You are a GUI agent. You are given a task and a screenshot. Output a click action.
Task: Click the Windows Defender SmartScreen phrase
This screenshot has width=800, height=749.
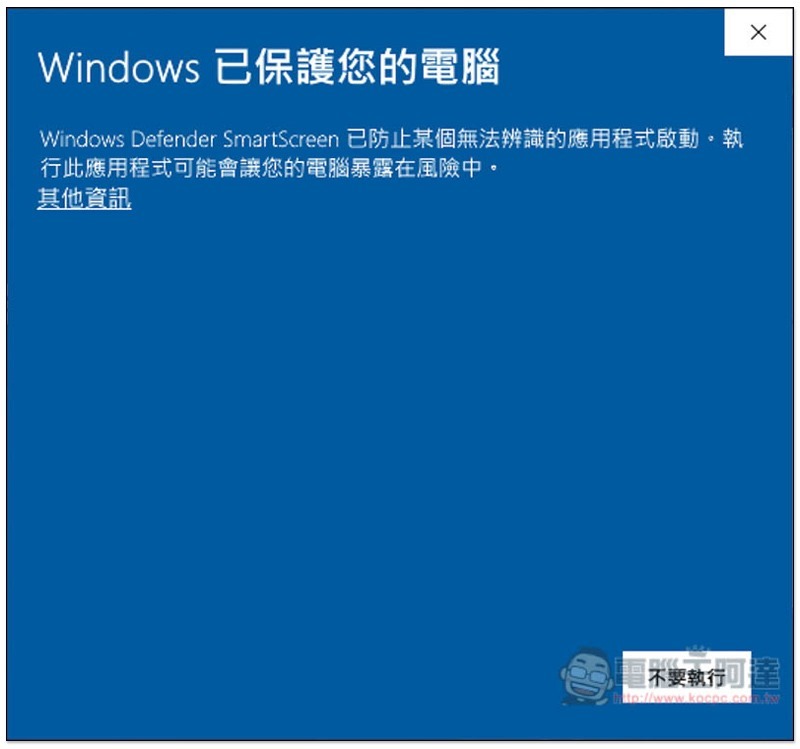(x=189, y=139)
